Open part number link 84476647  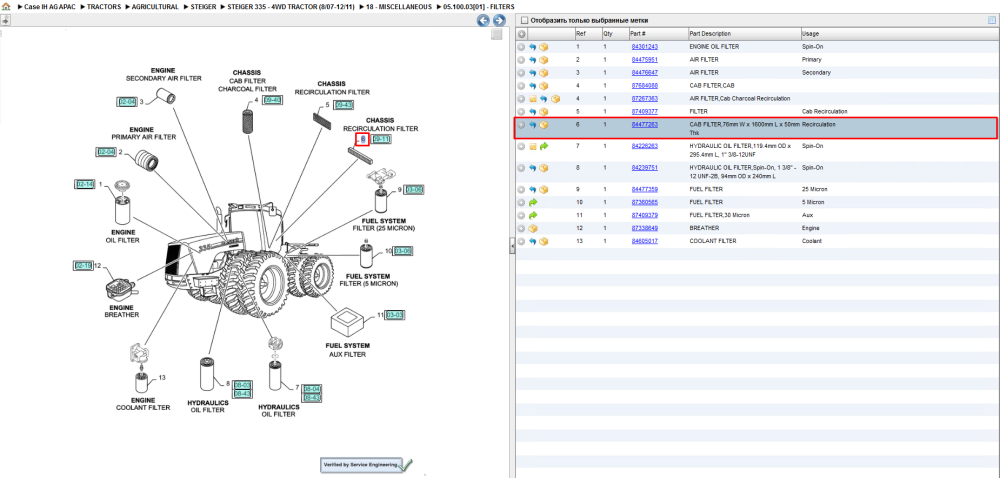coord(644,73)
